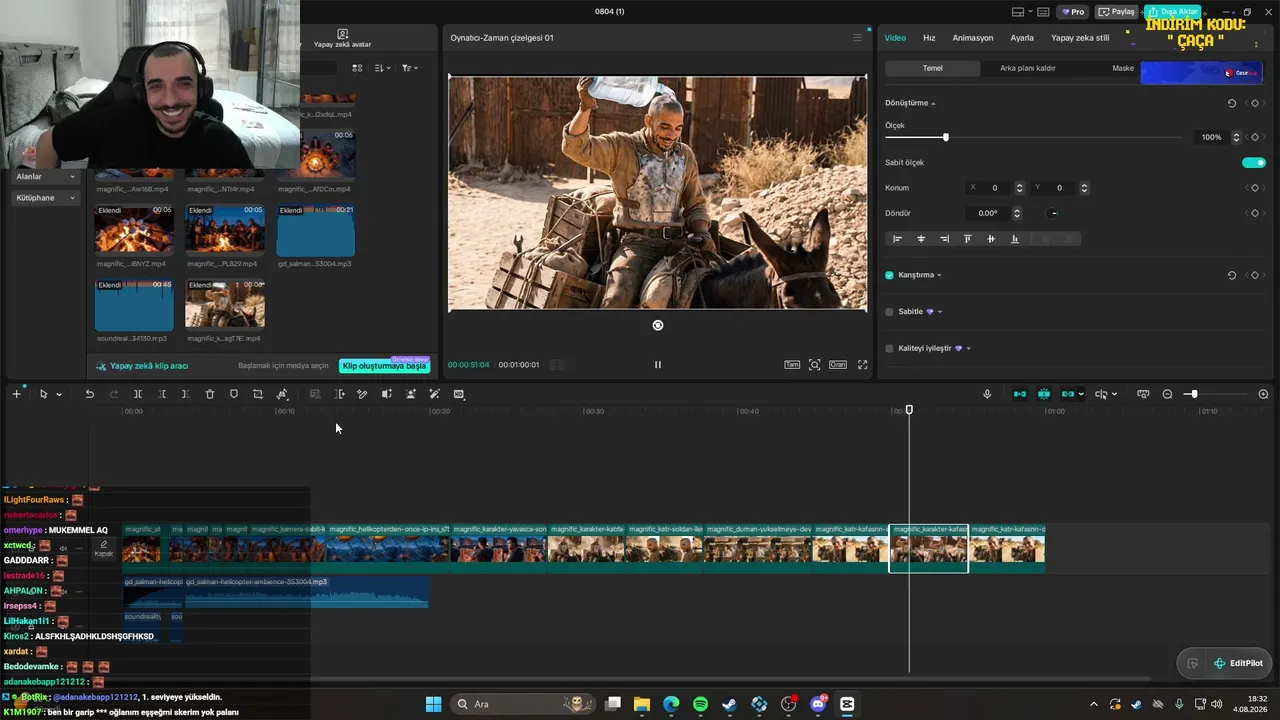Screen dimensions: 1280x720
Task: Enter fullscreen preview mode
Action: [x=862, y=365]
